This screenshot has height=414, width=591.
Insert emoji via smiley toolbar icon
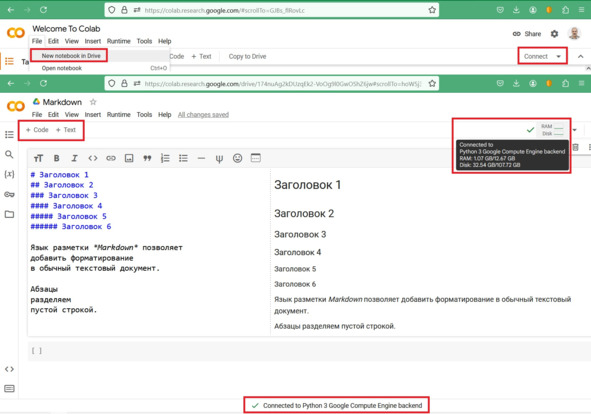[237, 158]
